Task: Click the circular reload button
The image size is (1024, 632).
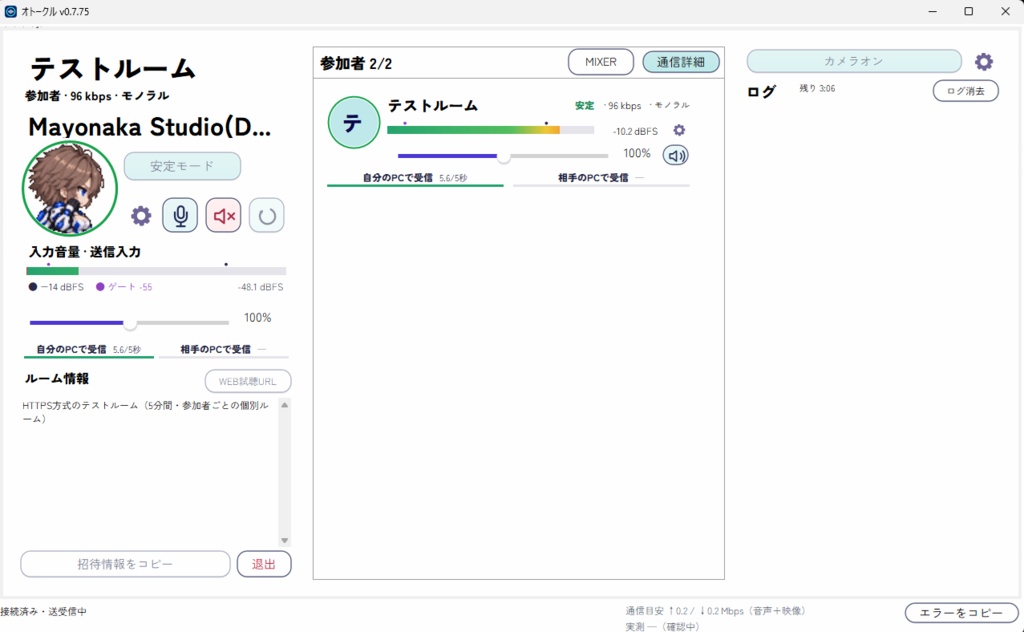Action: click(266, 215)
